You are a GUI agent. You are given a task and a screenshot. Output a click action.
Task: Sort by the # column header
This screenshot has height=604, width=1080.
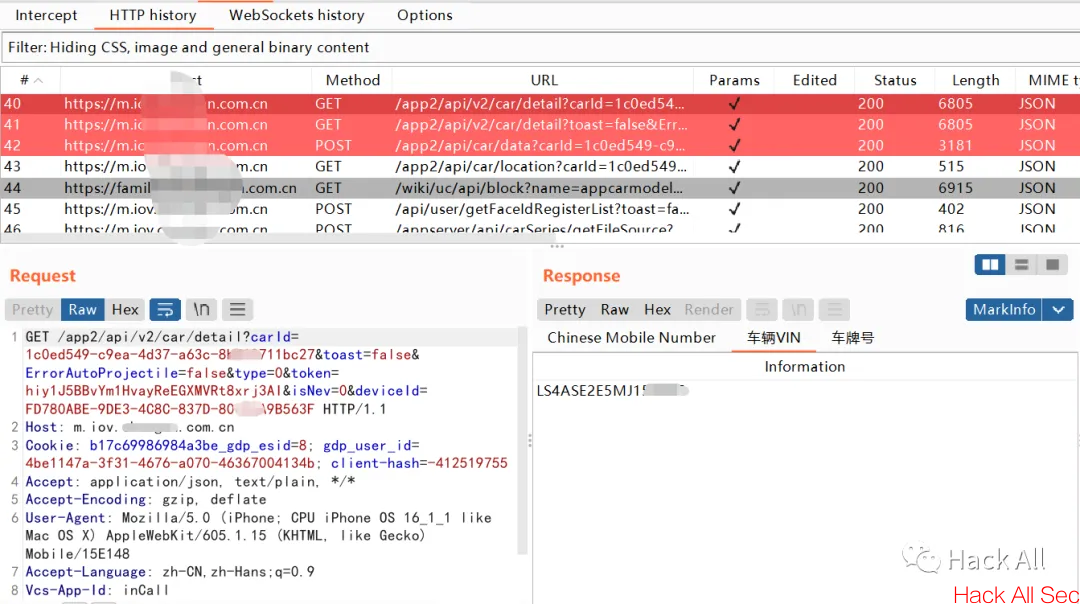(x=30, y=81)
